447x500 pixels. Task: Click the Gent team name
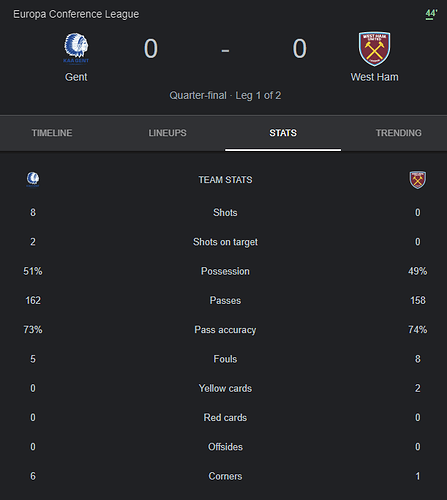(x=76, y=77)
